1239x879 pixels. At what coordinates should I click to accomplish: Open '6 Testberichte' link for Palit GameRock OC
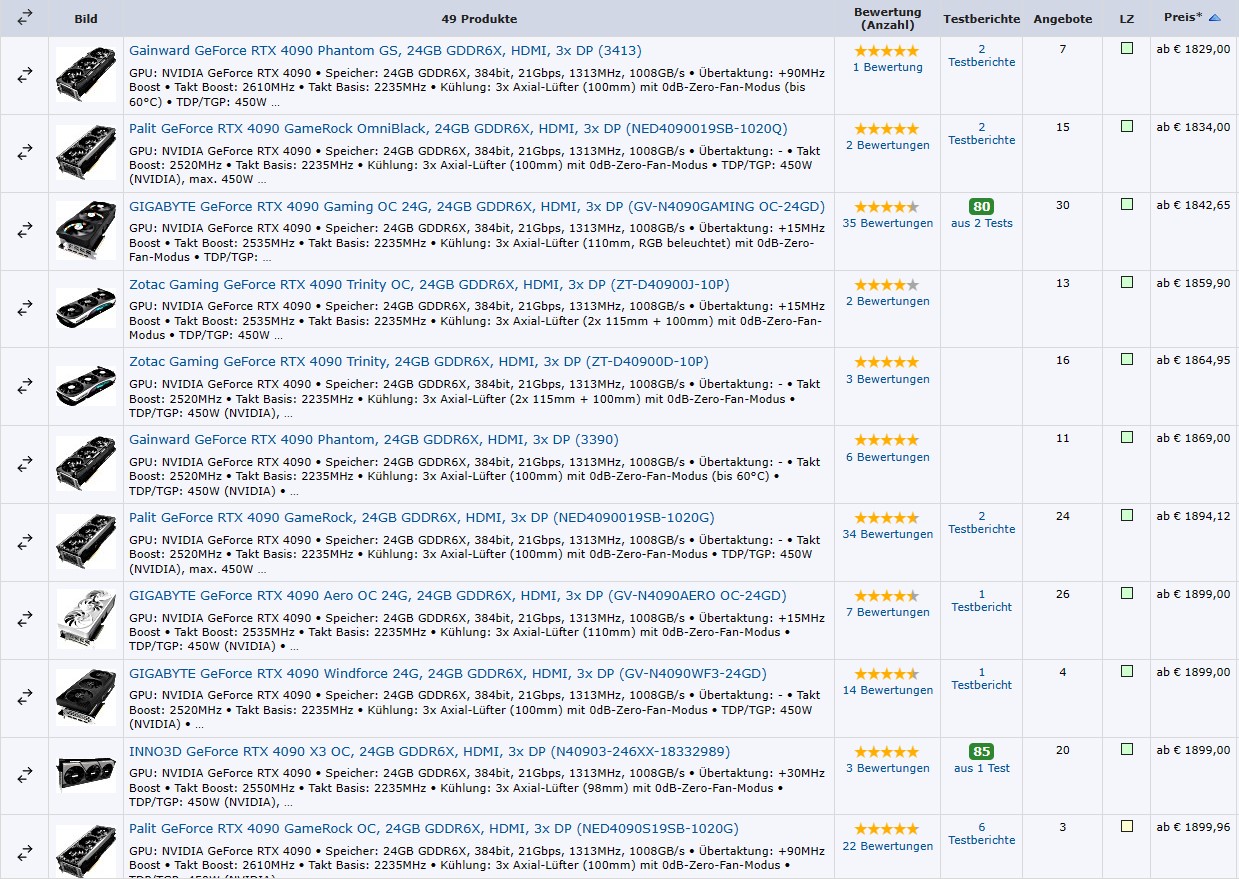click(982, 833)
